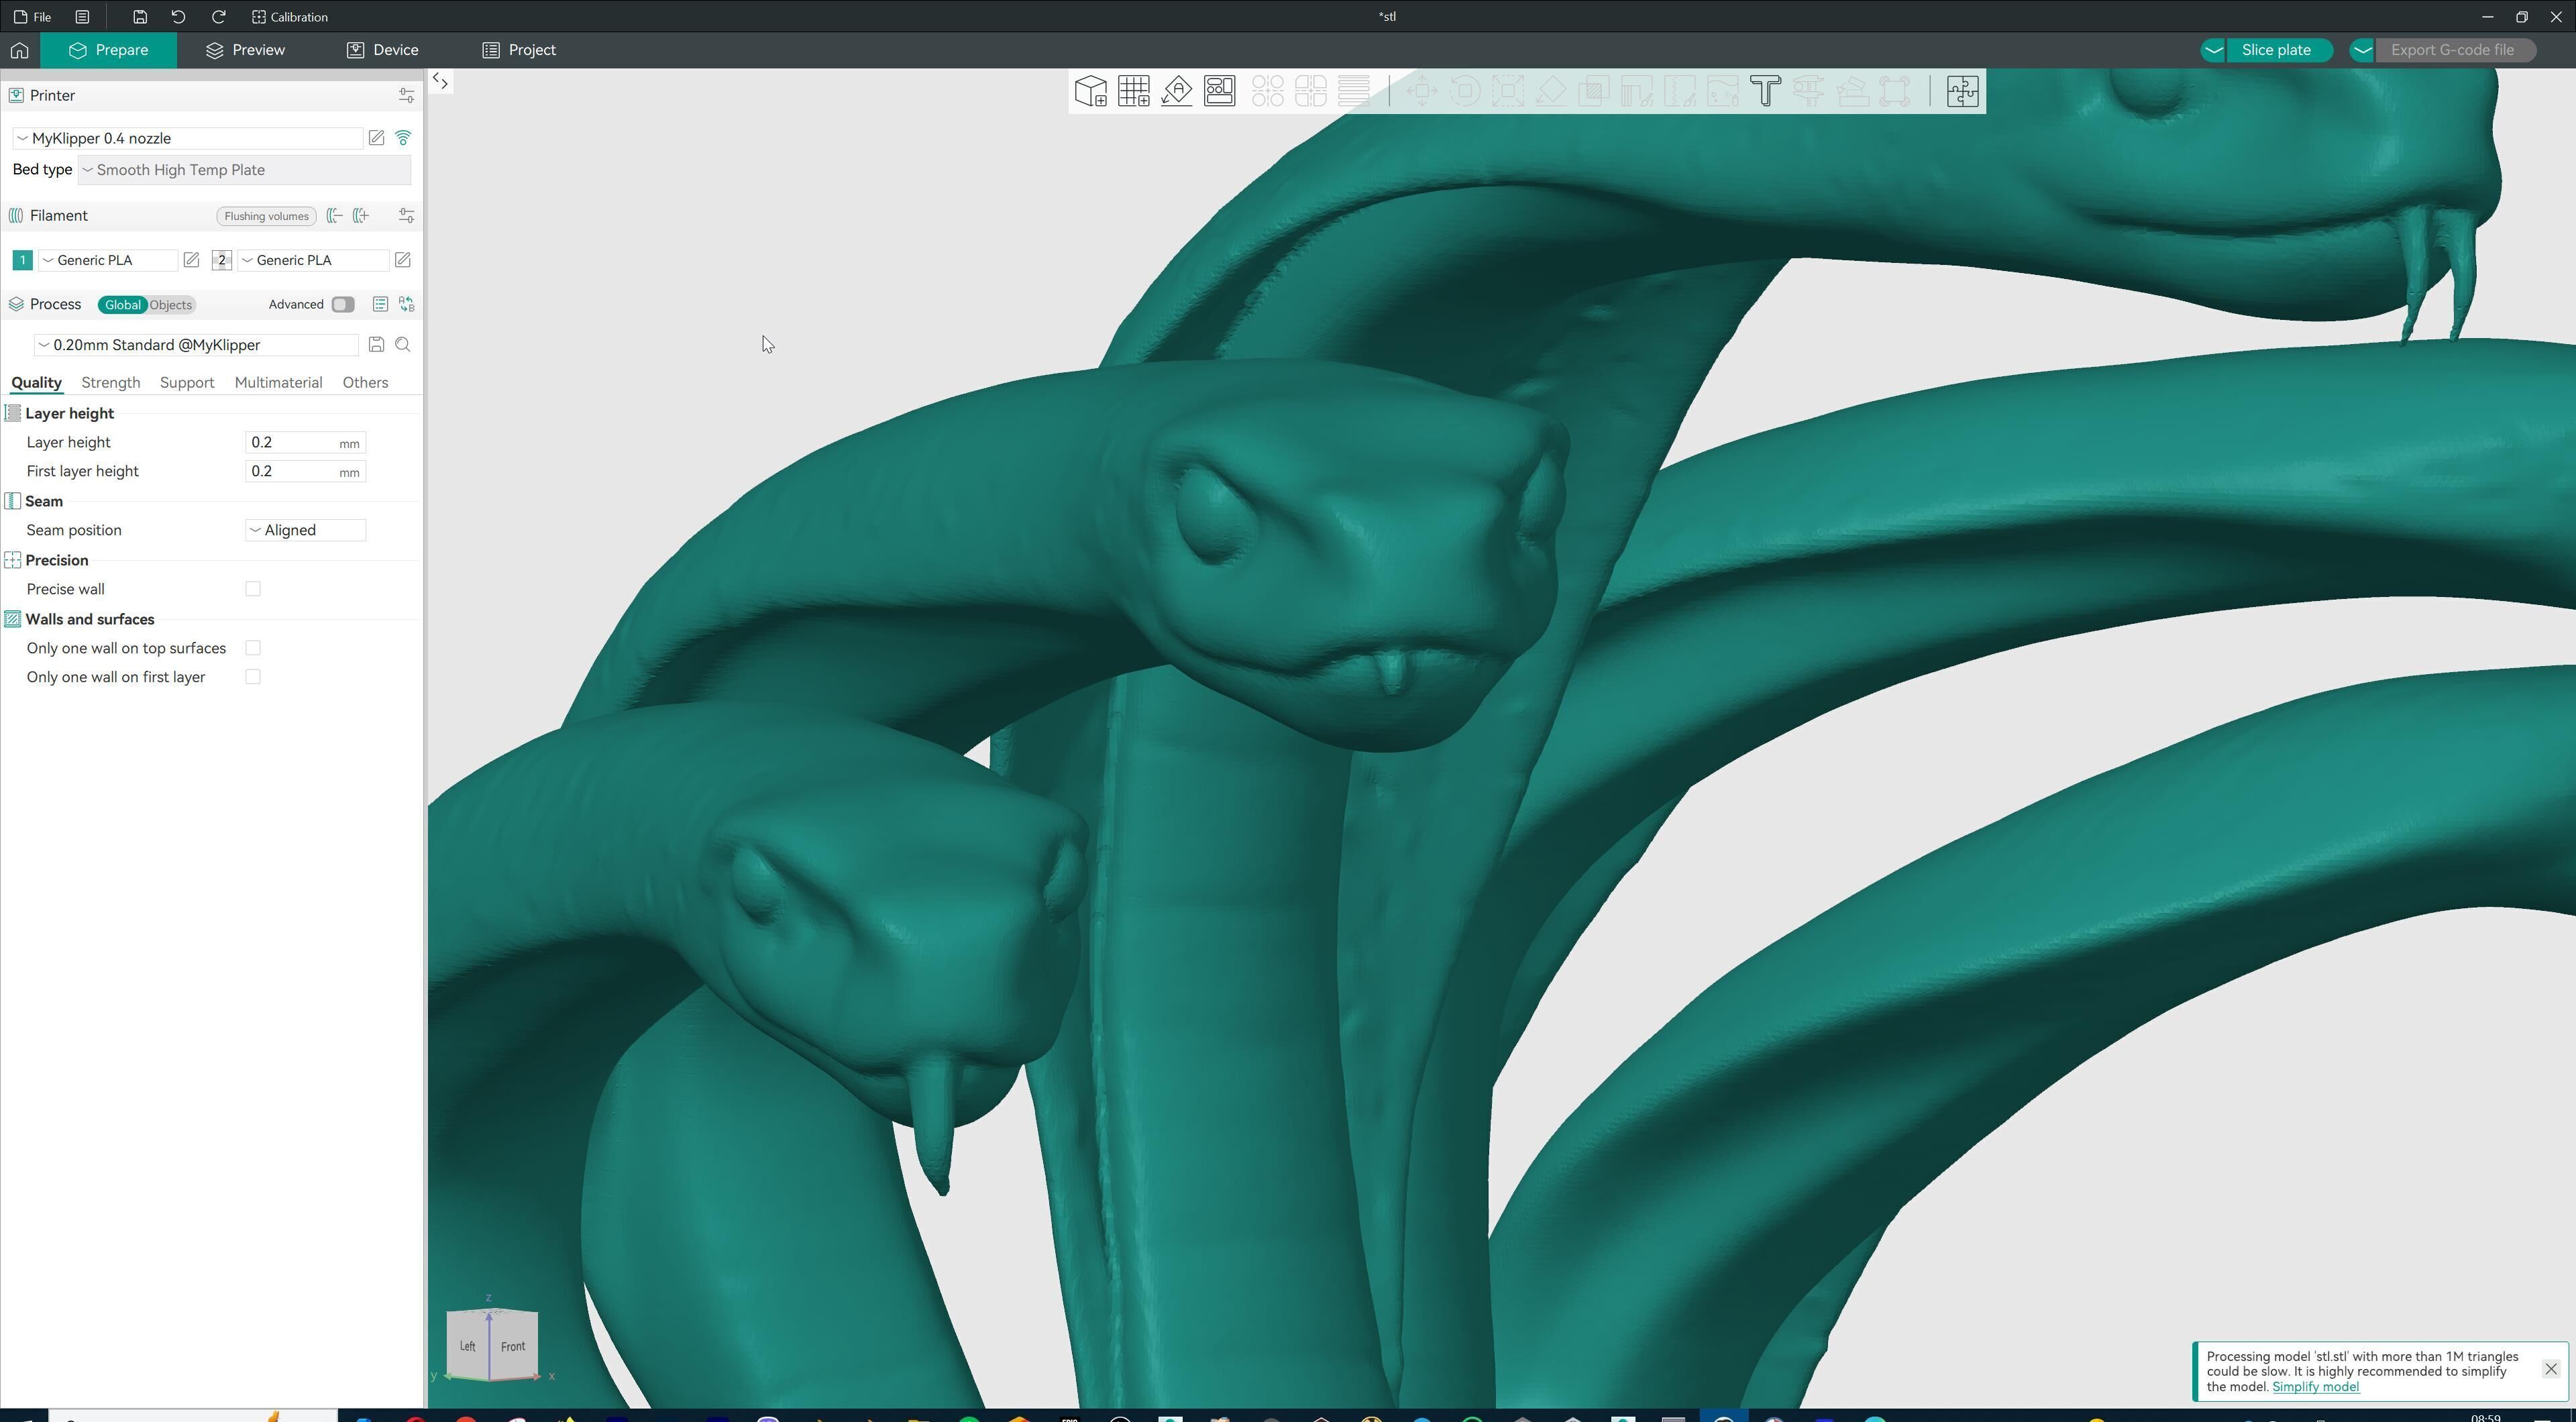Collapse the sidebar with the arrow icon

[440, 81]
